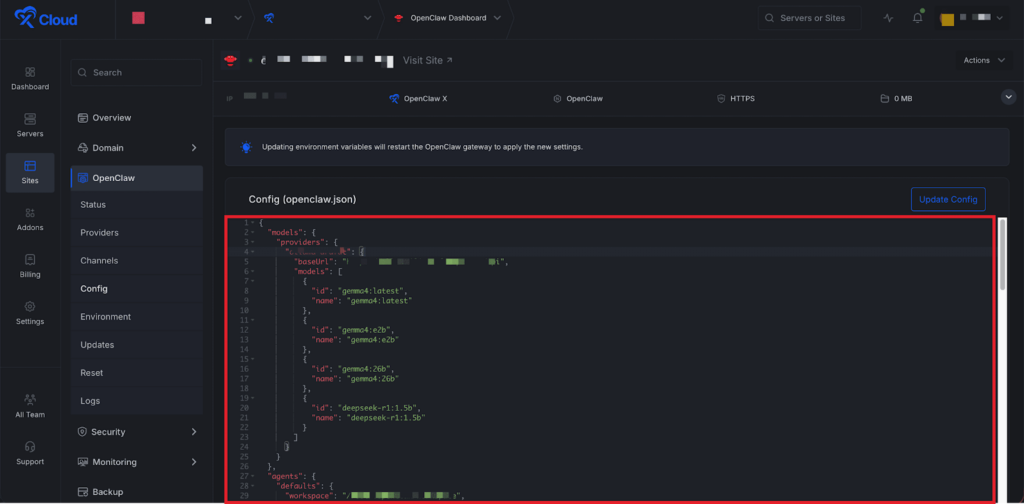
Task: Click the activity pulse icon
Action: tap(889, 18)
